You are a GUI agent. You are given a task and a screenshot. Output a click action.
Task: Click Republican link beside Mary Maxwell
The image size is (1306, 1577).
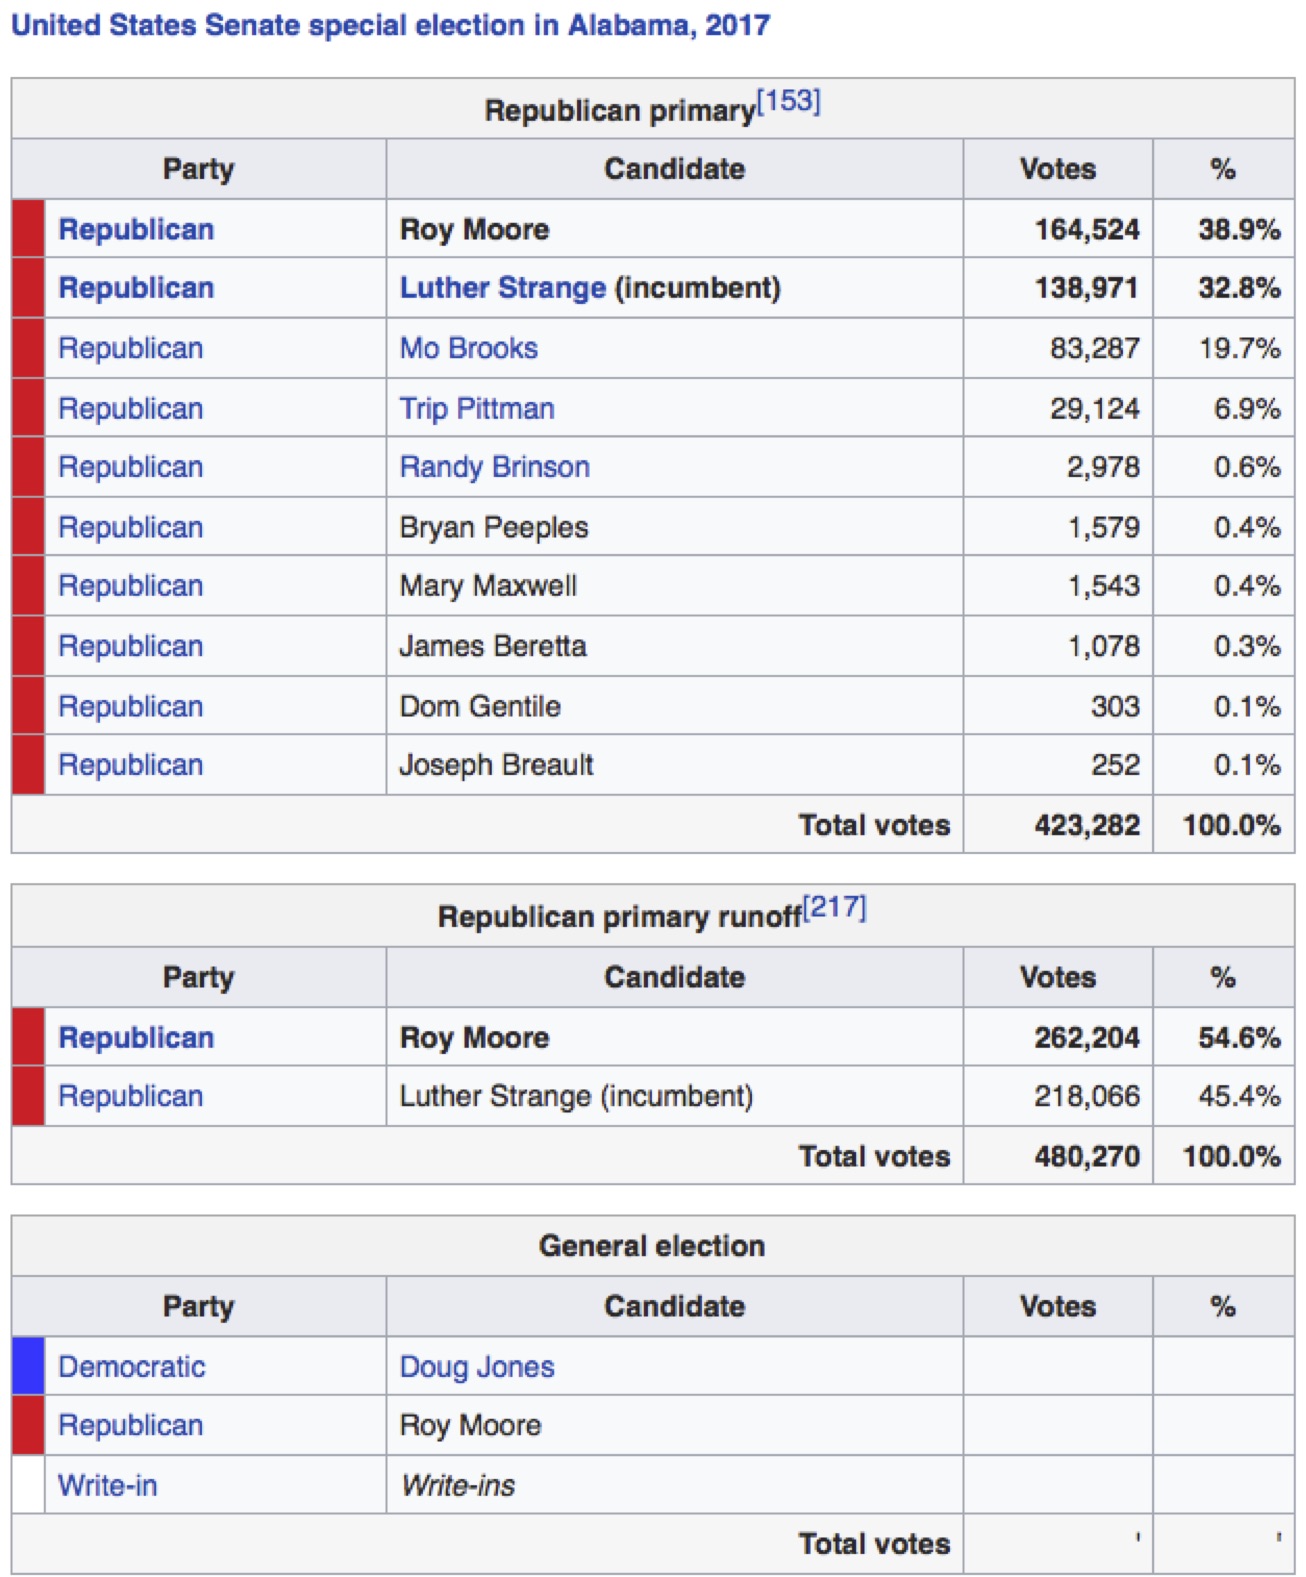tap(130, 586)
